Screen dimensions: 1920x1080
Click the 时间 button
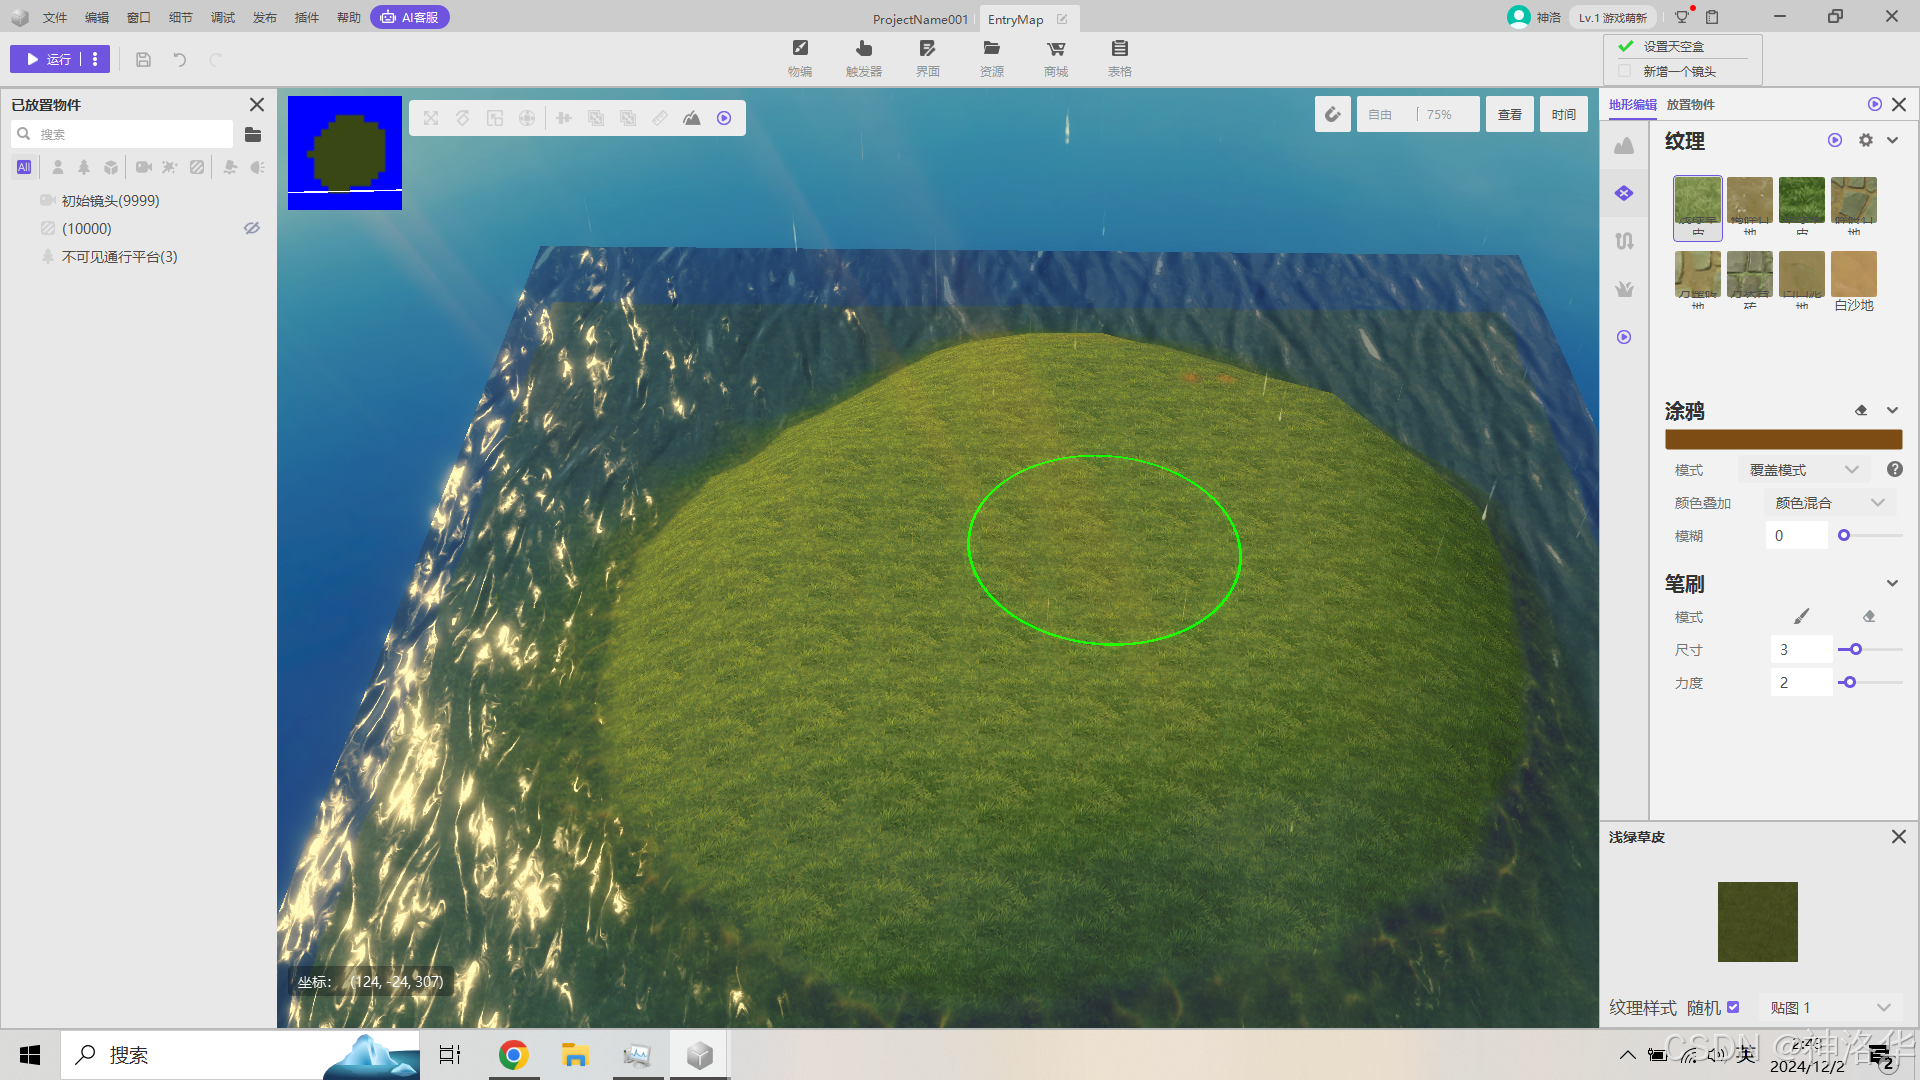[x=1563, y=115]
